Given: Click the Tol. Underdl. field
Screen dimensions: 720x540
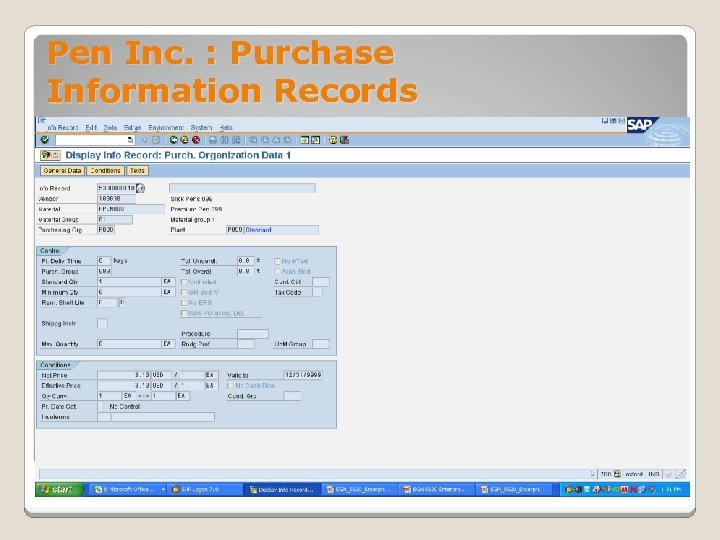Looking at the screenshot, I should [246, 261].
